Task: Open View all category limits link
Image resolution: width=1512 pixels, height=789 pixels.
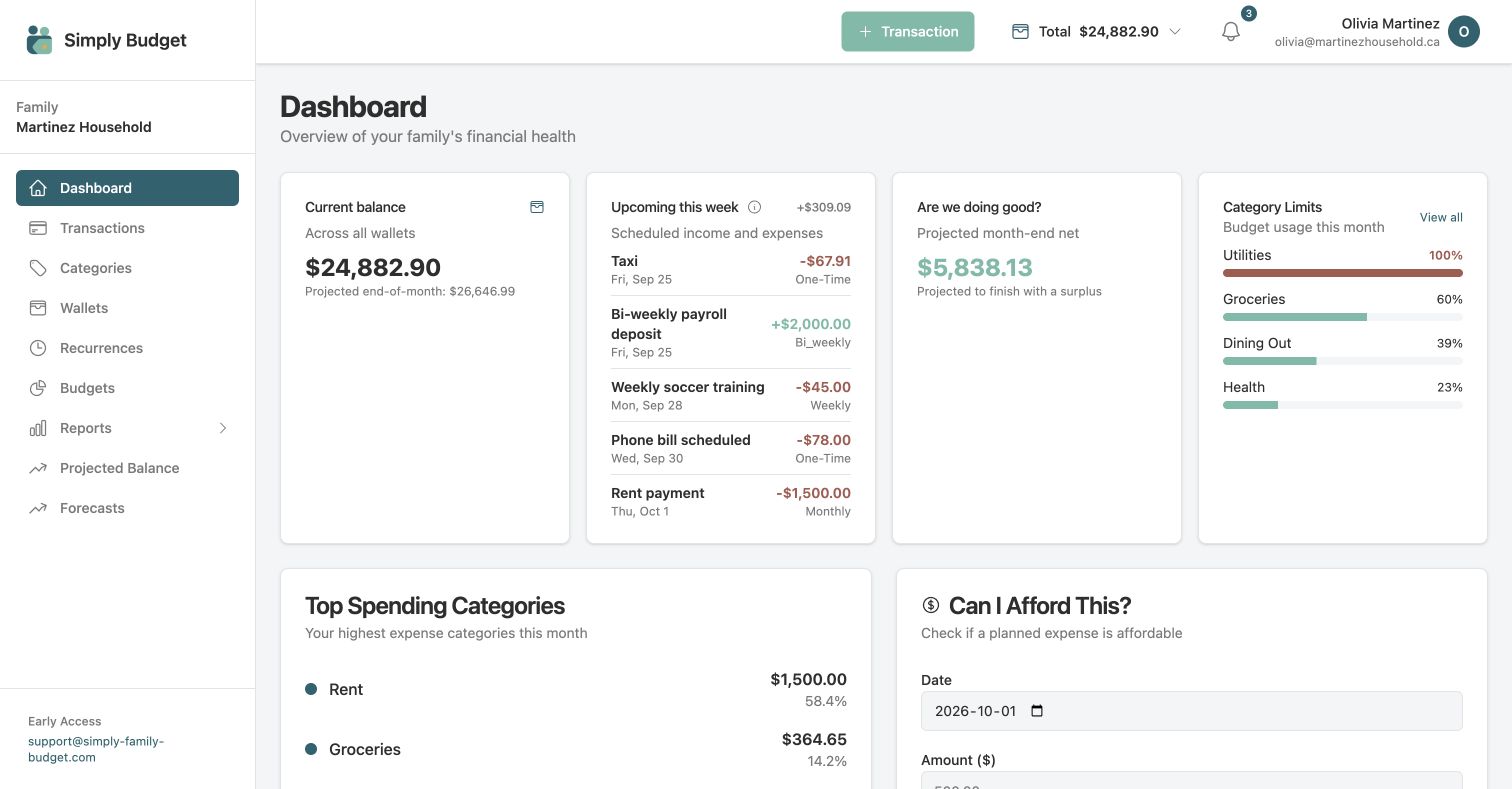Action: click(1441, 217)
